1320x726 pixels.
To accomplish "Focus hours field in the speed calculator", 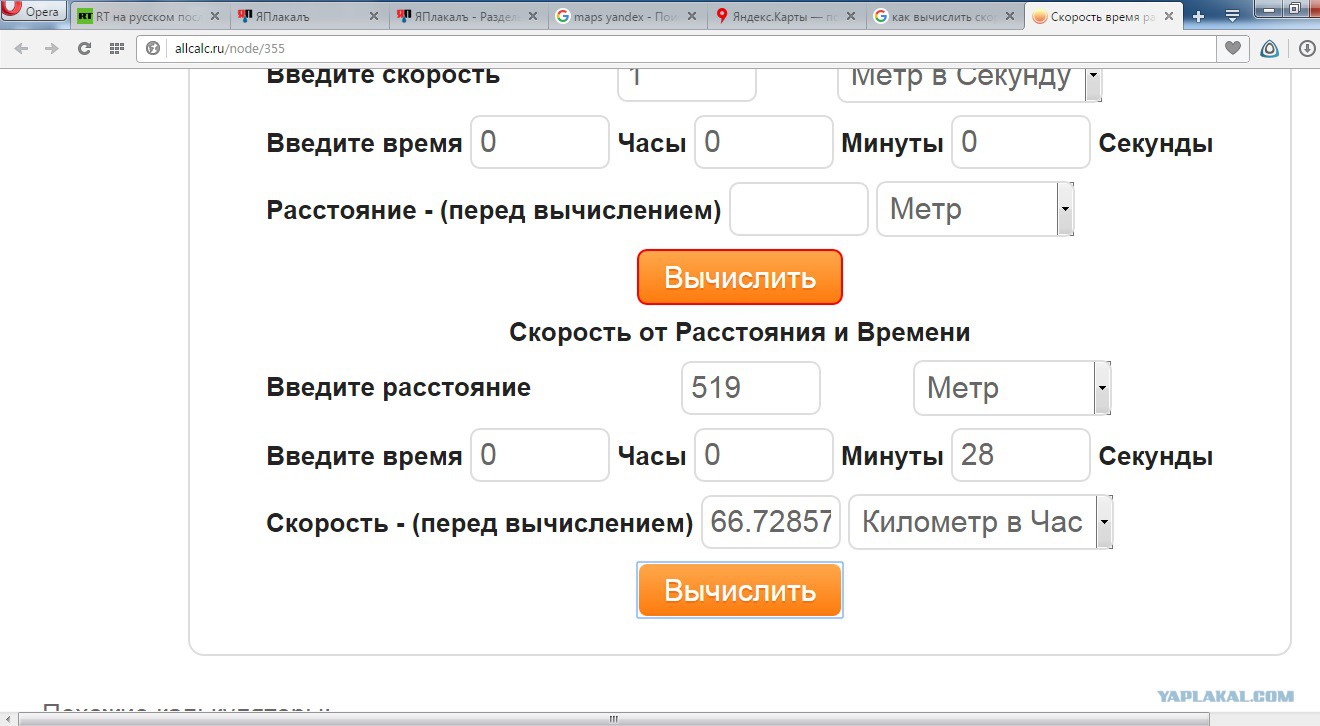I will [x=539, y=455].
